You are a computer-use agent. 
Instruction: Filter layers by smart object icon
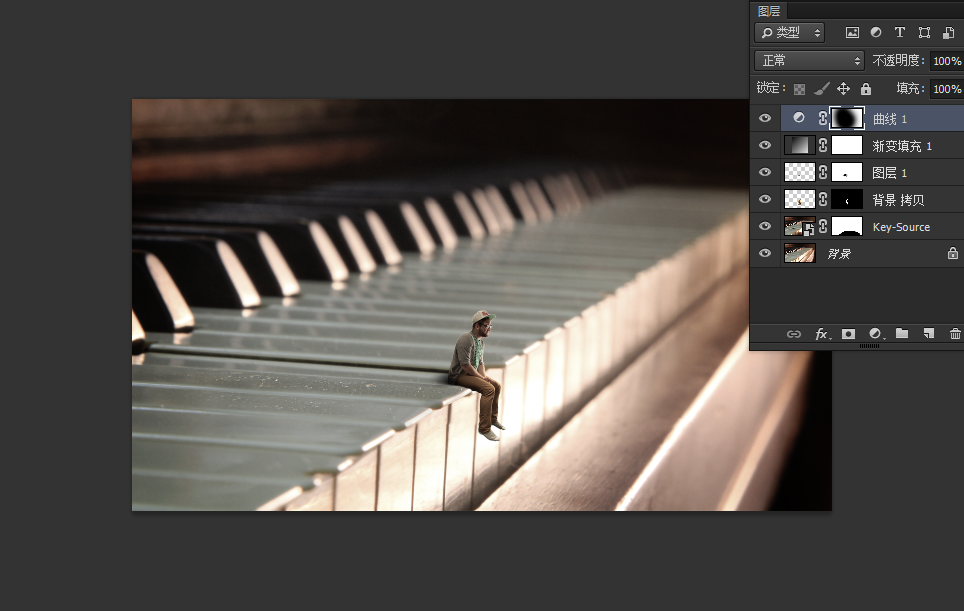949,33
